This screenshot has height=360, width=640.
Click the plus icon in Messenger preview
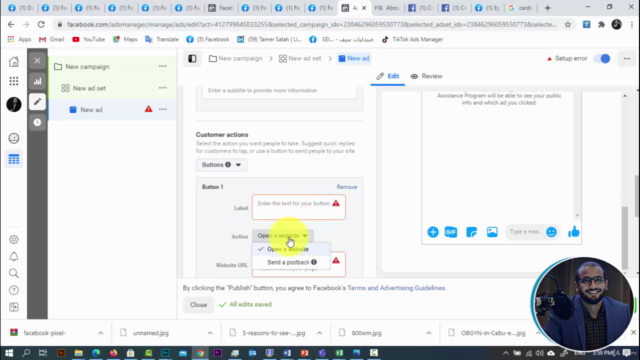tap(433, 232)
